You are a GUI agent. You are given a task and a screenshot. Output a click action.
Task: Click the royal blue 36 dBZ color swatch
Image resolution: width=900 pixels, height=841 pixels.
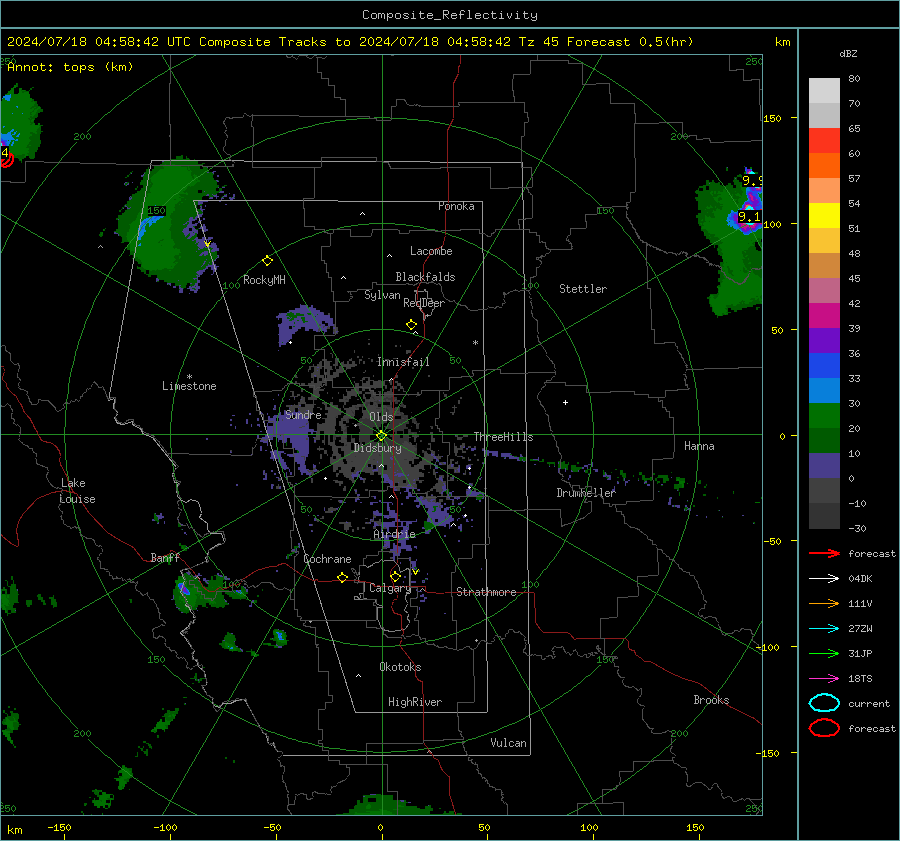[x=824, y=365]
